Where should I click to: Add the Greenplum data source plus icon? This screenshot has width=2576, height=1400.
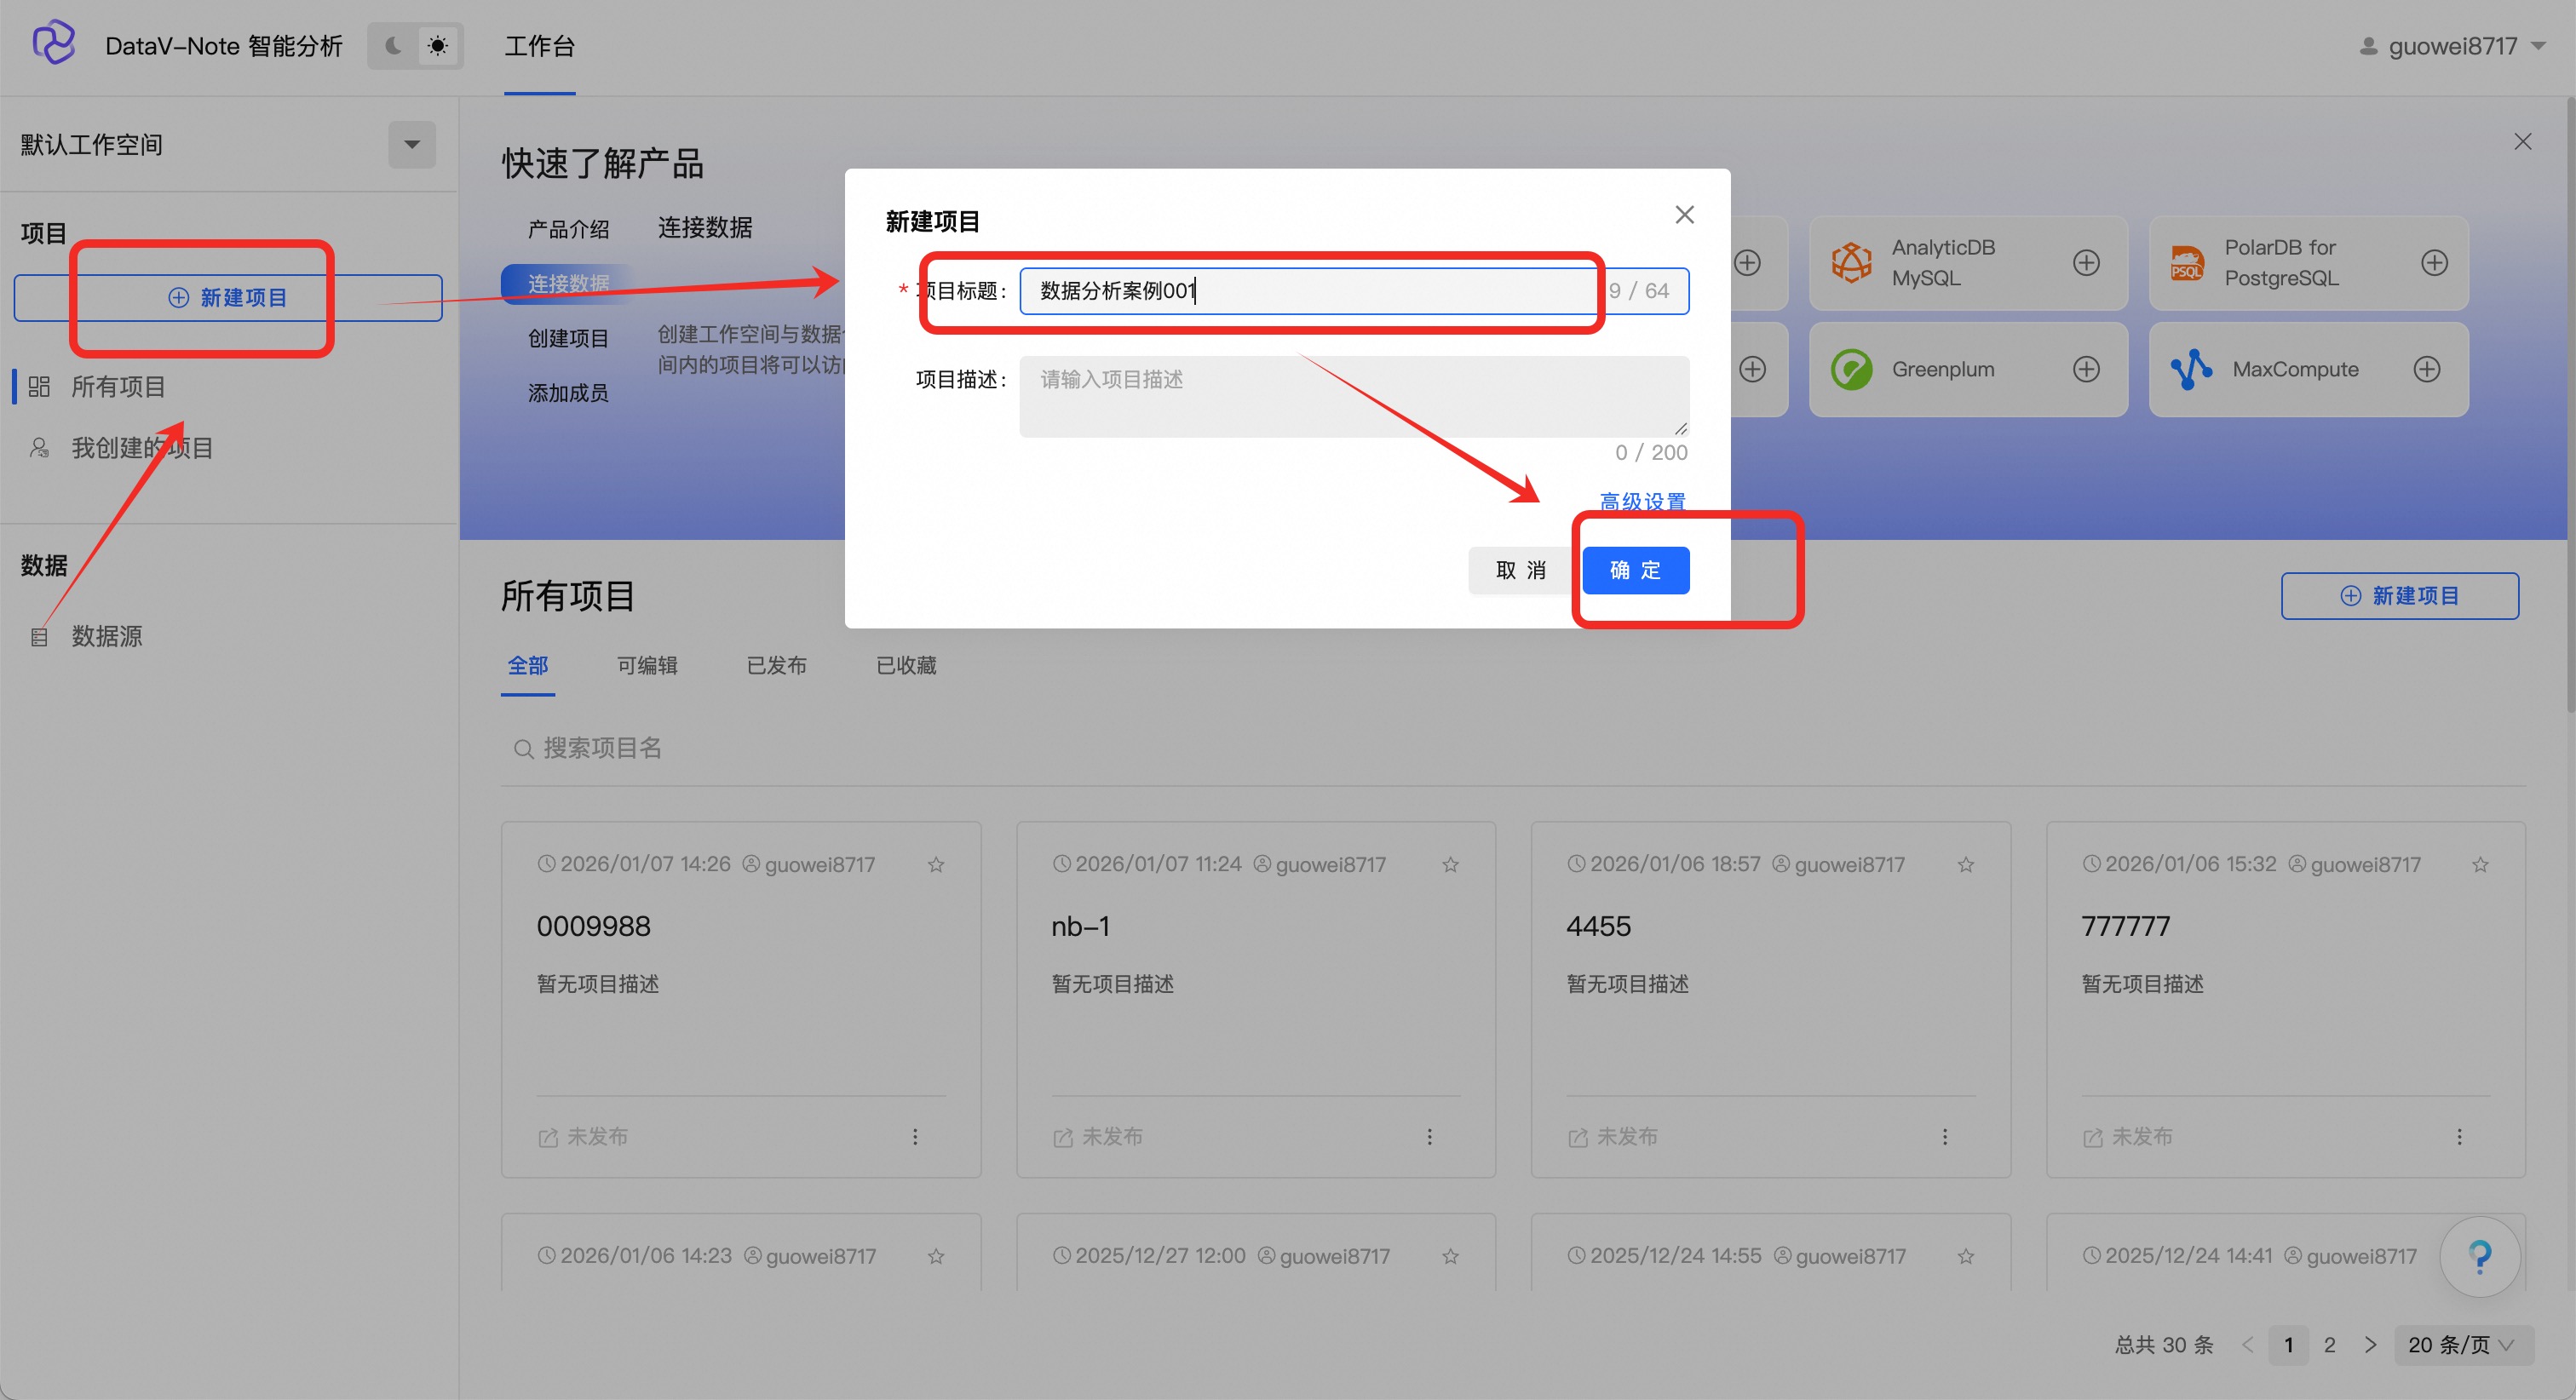2086,369
